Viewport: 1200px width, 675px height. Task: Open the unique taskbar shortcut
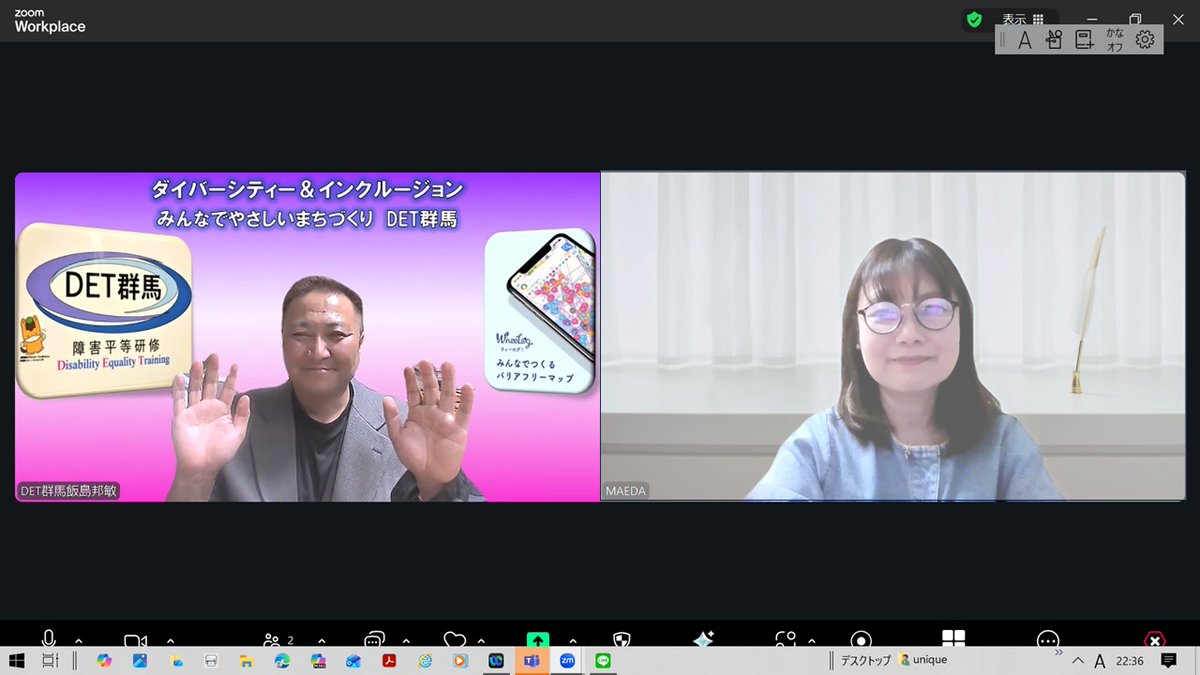[924, 660]
